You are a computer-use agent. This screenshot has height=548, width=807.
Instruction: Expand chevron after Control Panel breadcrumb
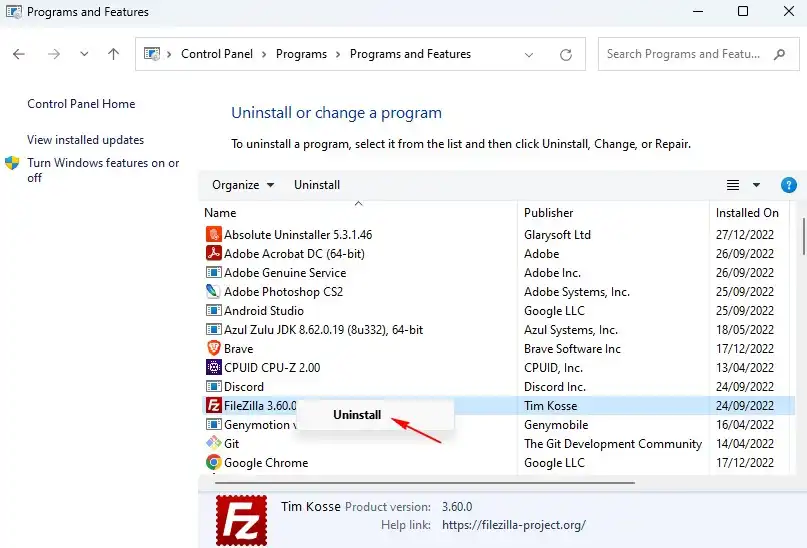coord(264,54)
